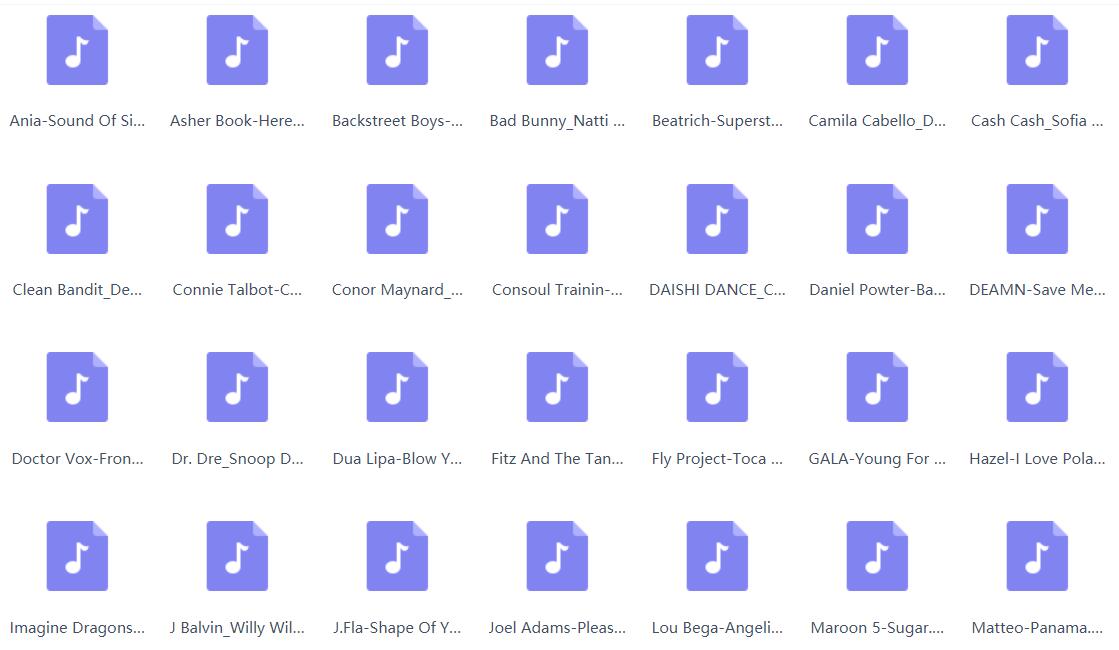Click the Consoul Trainin audio file icon
The image size is (1119, 650).
557,219
